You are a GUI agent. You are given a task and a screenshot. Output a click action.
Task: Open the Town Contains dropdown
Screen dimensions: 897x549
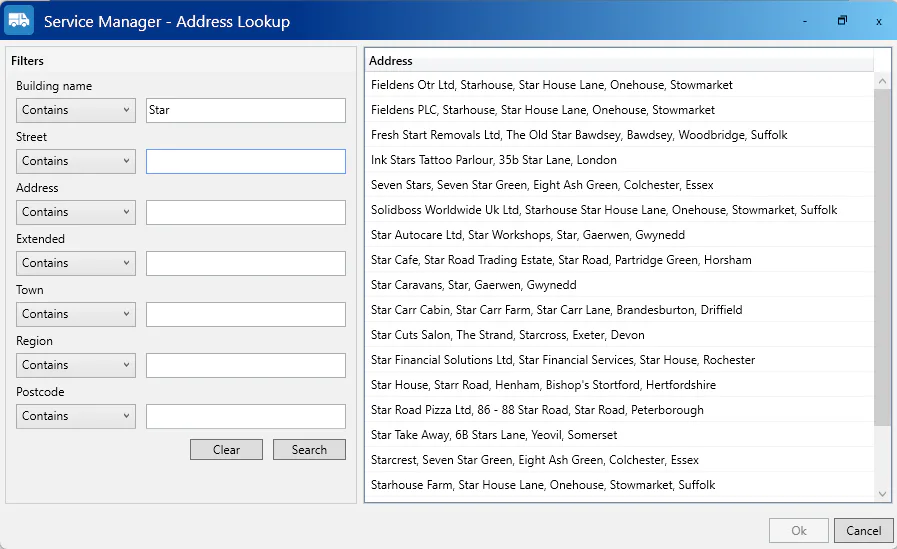click(x=76, y=314)
